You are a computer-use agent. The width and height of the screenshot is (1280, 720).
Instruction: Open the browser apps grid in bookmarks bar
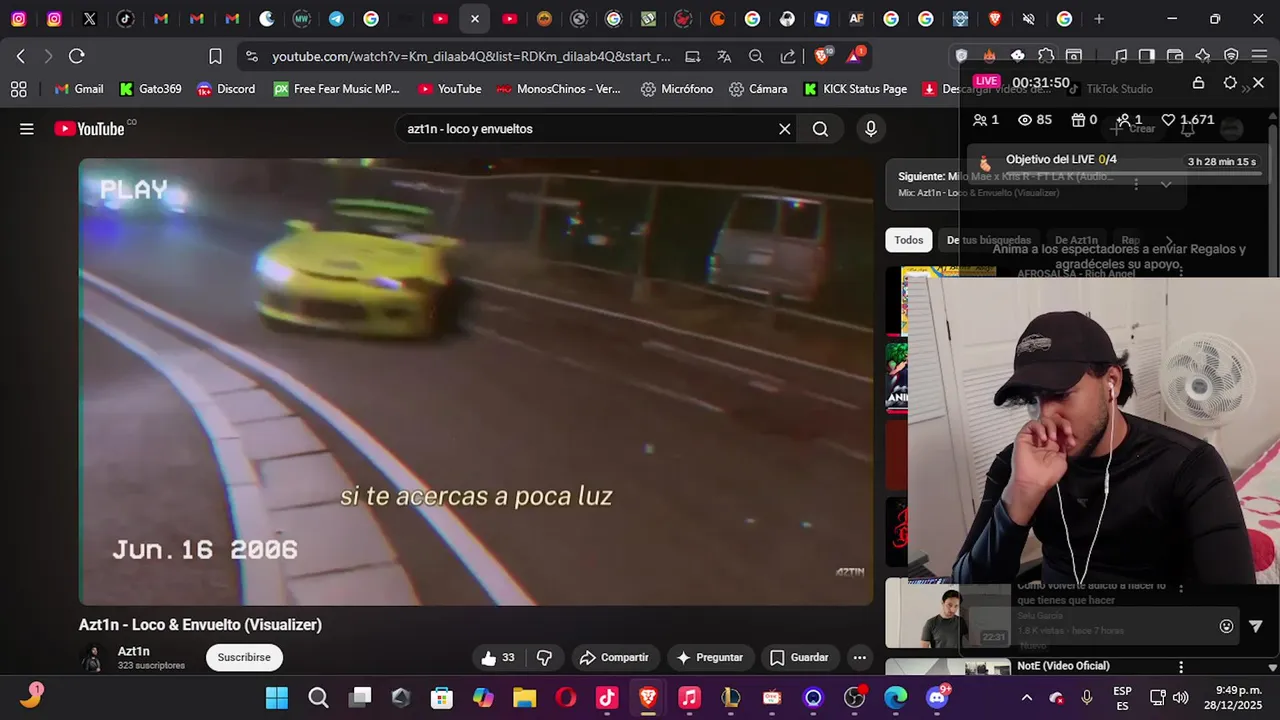coord(18,89)
